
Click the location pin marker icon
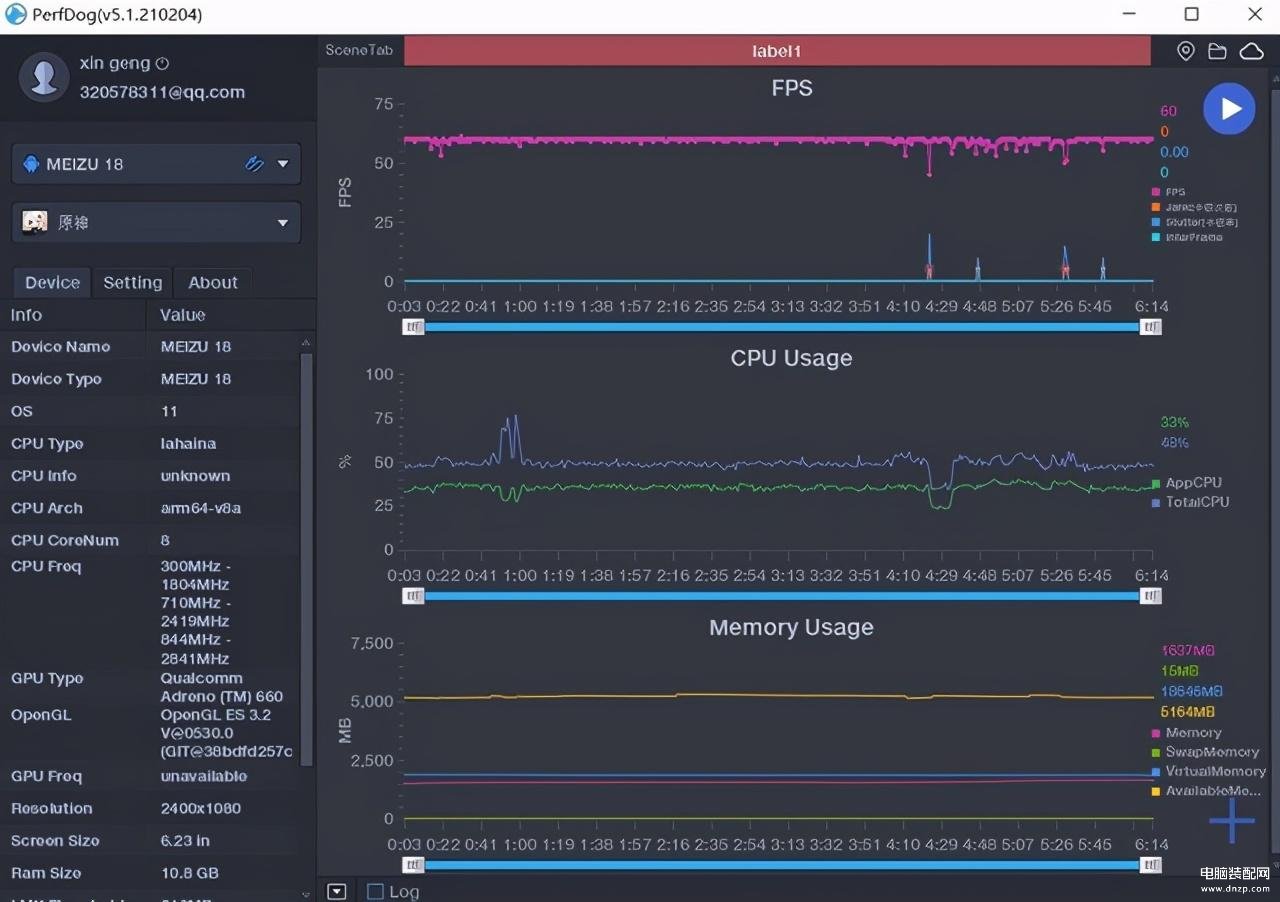1185,51
